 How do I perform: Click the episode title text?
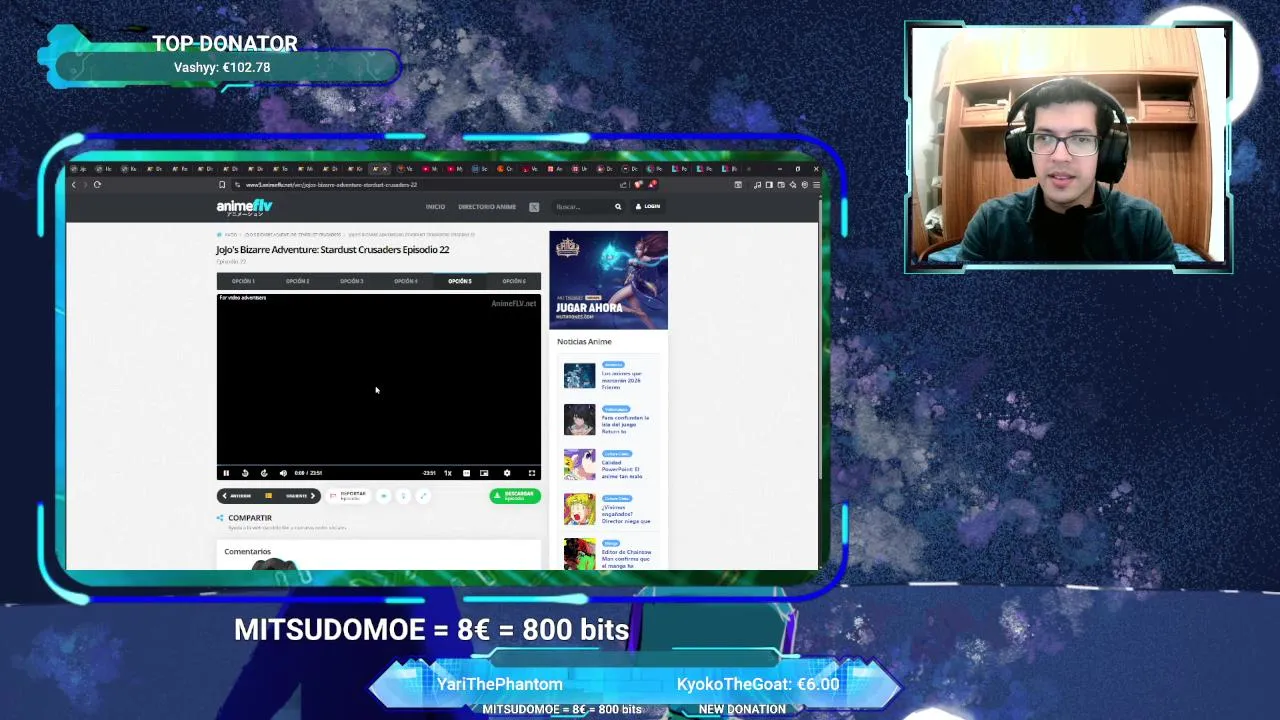coord(332,250)
